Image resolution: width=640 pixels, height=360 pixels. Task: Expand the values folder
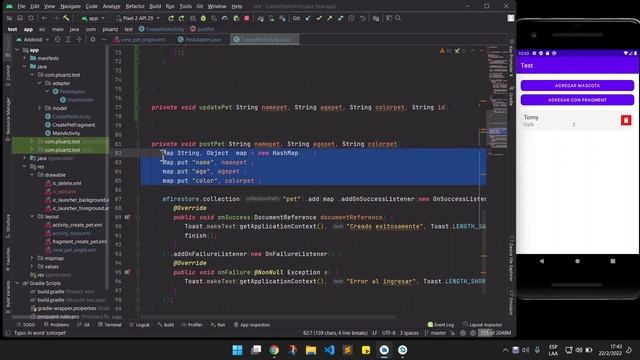coord(32,267)
